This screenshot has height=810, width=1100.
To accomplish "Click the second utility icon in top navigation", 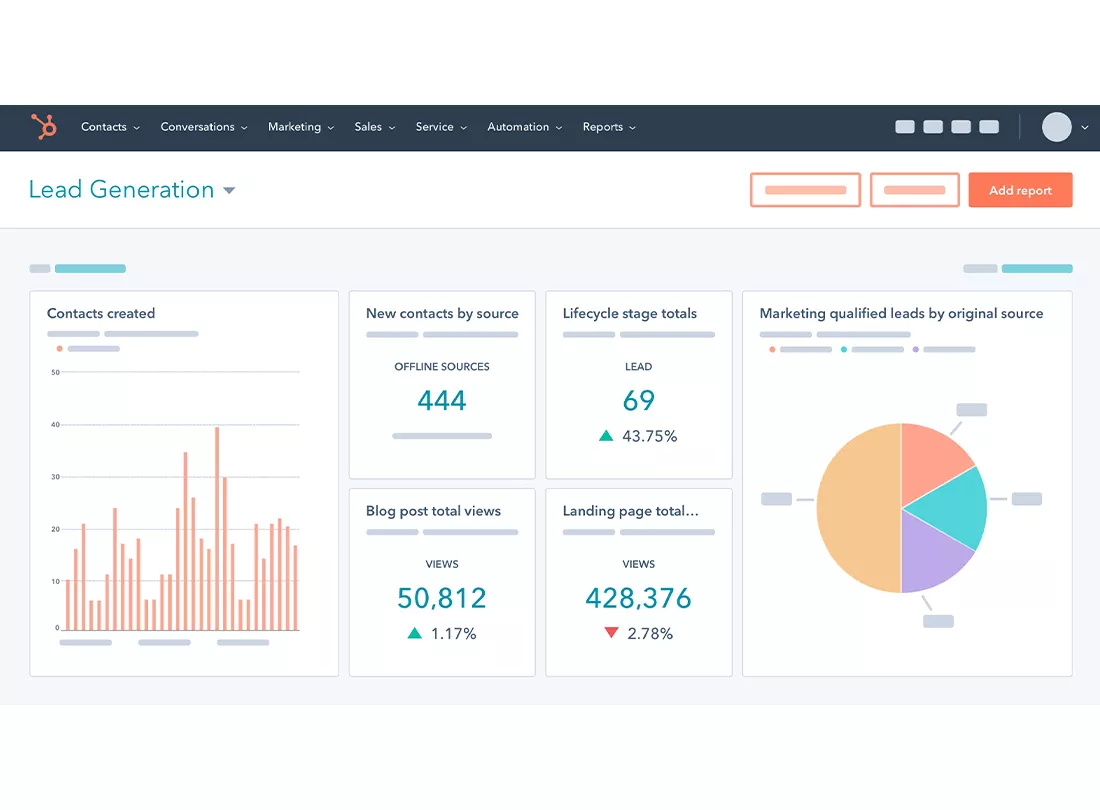I will pyautogui.click(x=932, y=127).
